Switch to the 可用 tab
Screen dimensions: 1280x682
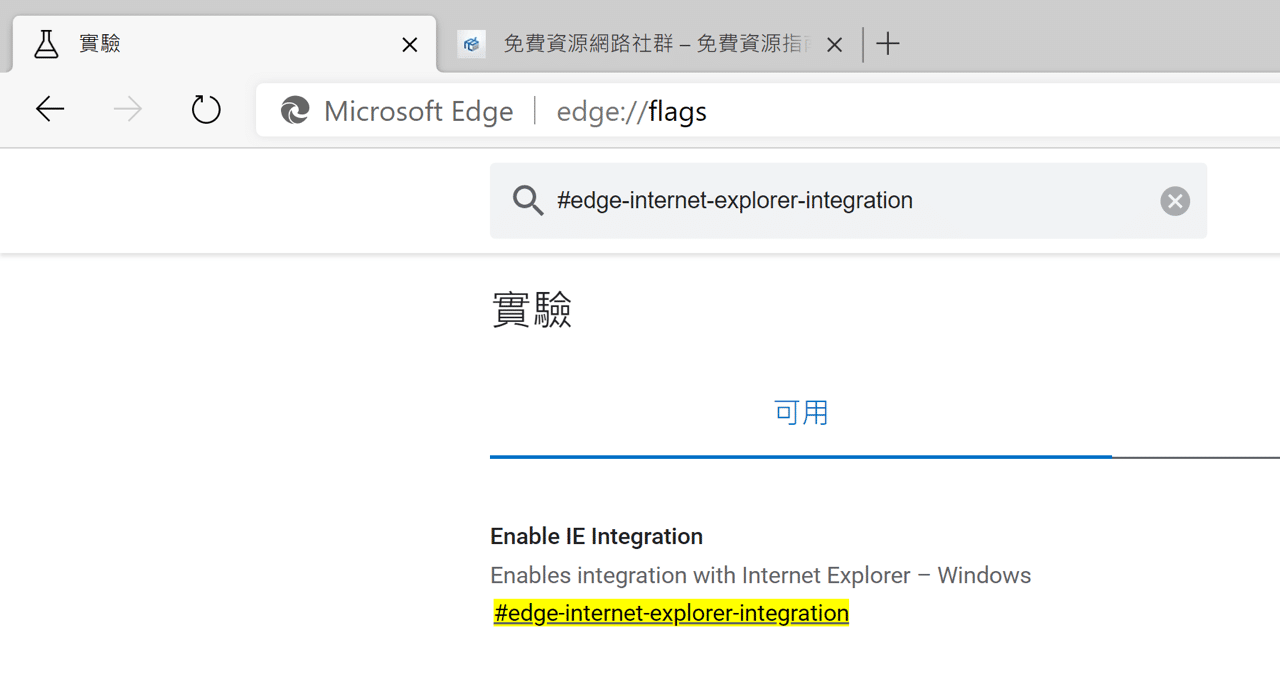[x=801, y=412]
